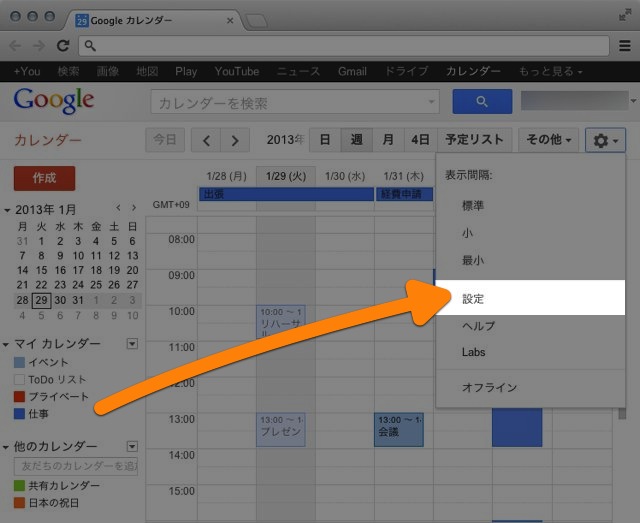
Task: Click the browser address bar
Action: coord(344,46)
